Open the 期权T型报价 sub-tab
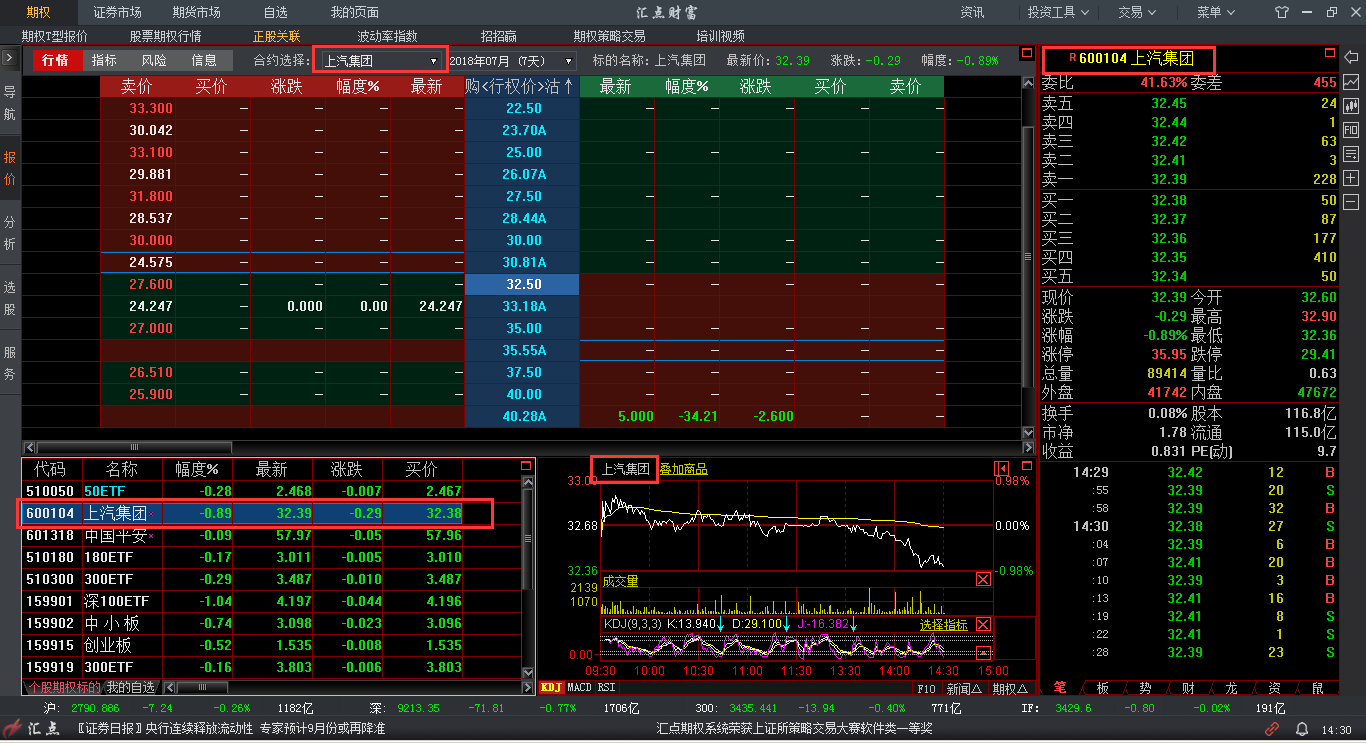1366x743 pixels. [x=55, y=36]
